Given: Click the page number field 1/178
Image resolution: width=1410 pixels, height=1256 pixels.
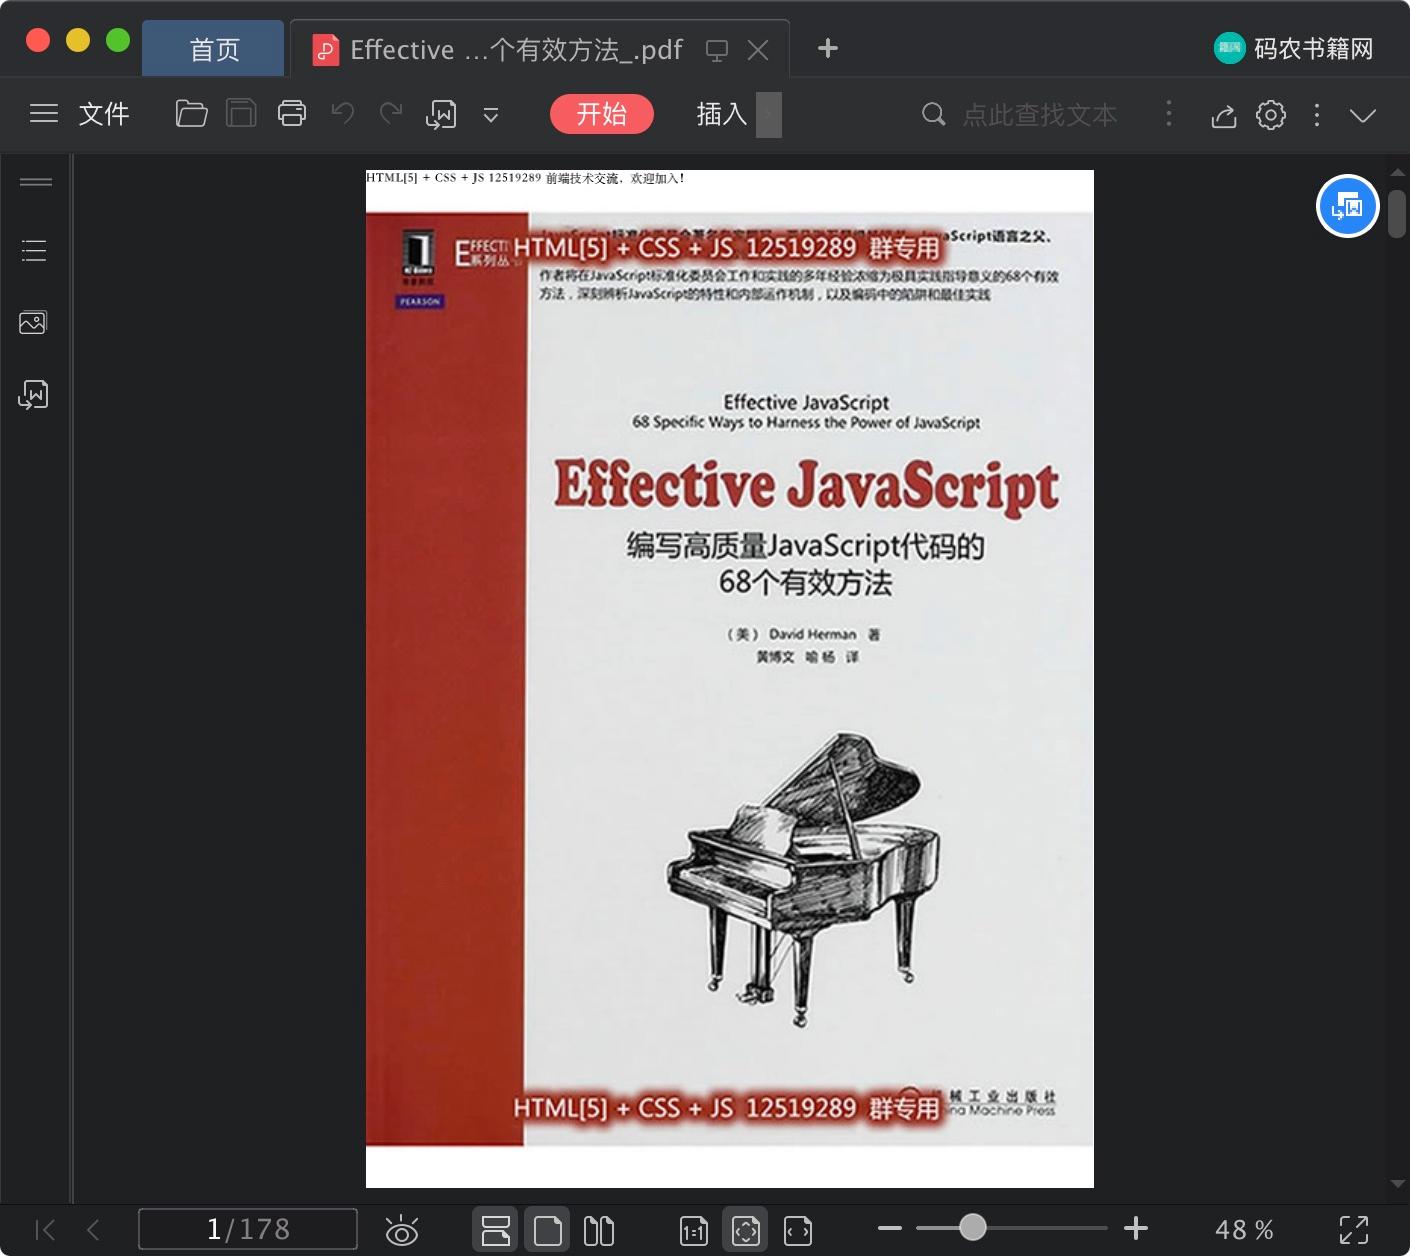Looking at the screenshot, I should click(x=248, y=1229).
